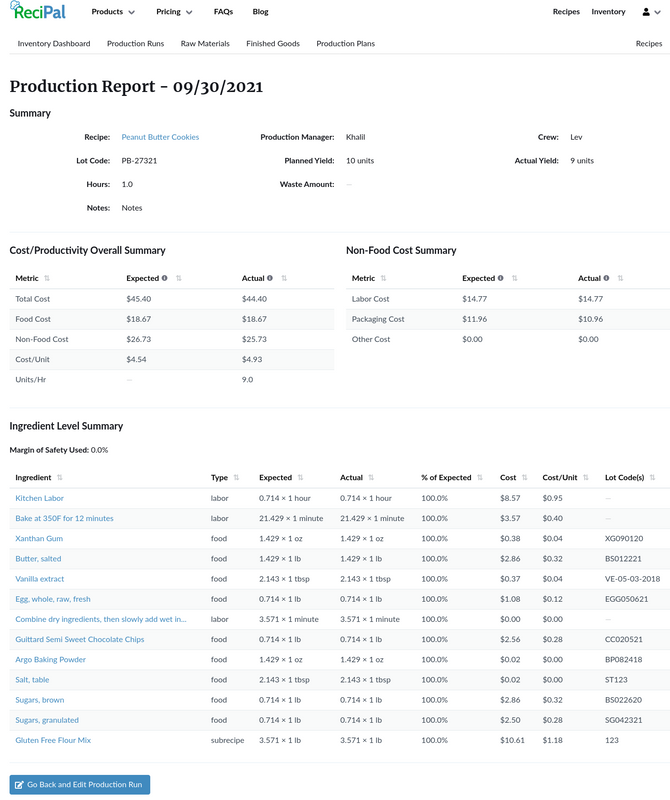Sort Cost/Productivity table by Metric column

pos(47,278)
